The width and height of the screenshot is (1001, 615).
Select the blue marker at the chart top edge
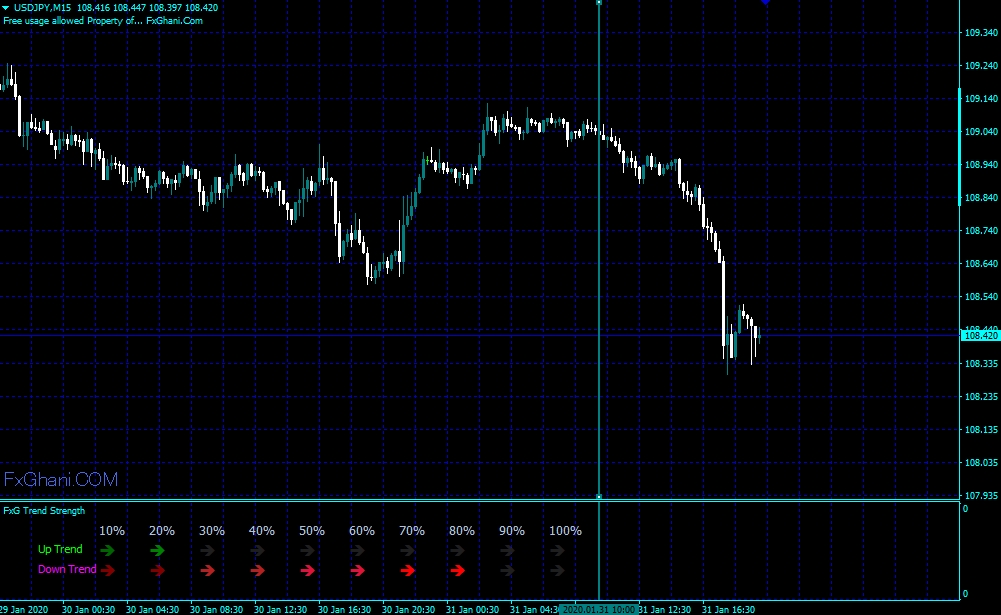765,2
